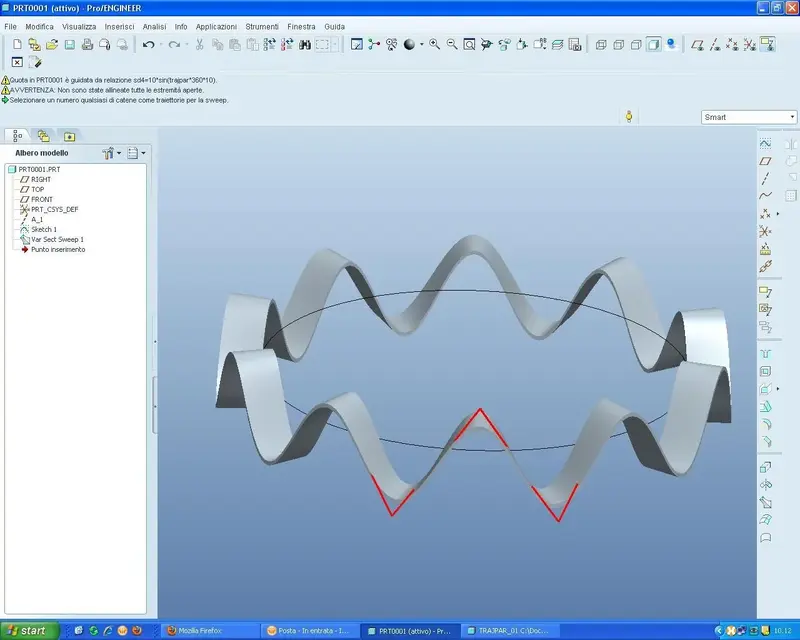Click the binoculars find tool

click(x=305, y=44)
